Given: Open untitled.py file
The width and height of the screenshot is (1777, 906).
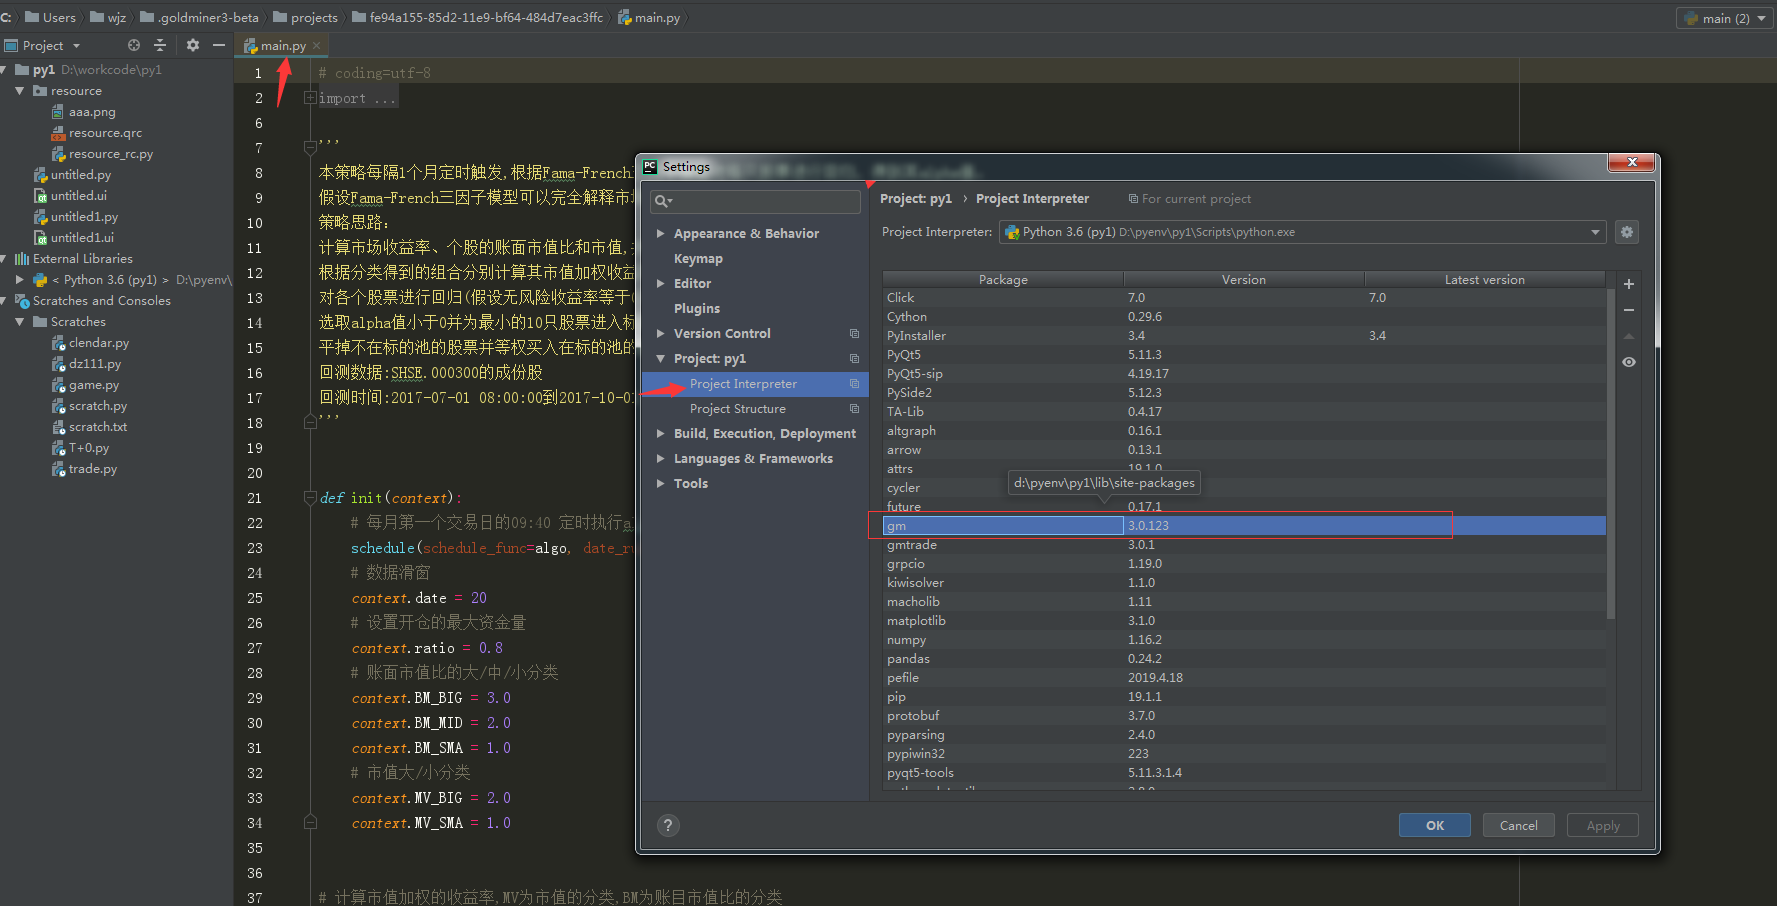Looking at the screenshot, I should (81, 175).
